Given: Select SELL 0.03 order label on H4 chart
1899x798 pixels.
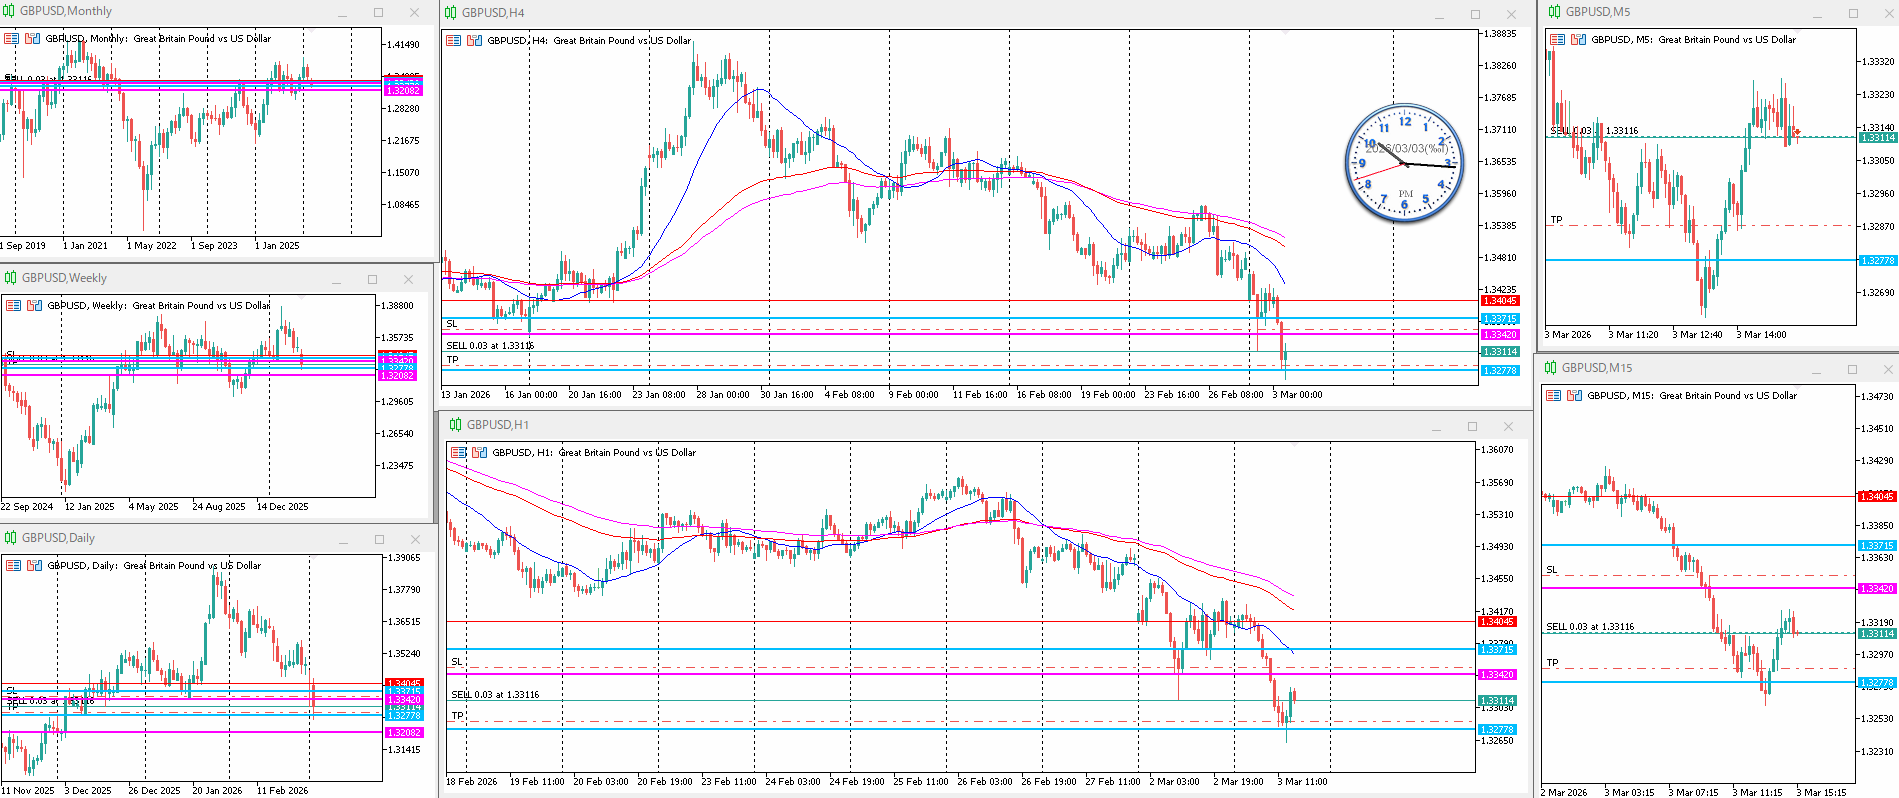Looking at the screenshot, I should pyautogui.click(x=490, y=346).
